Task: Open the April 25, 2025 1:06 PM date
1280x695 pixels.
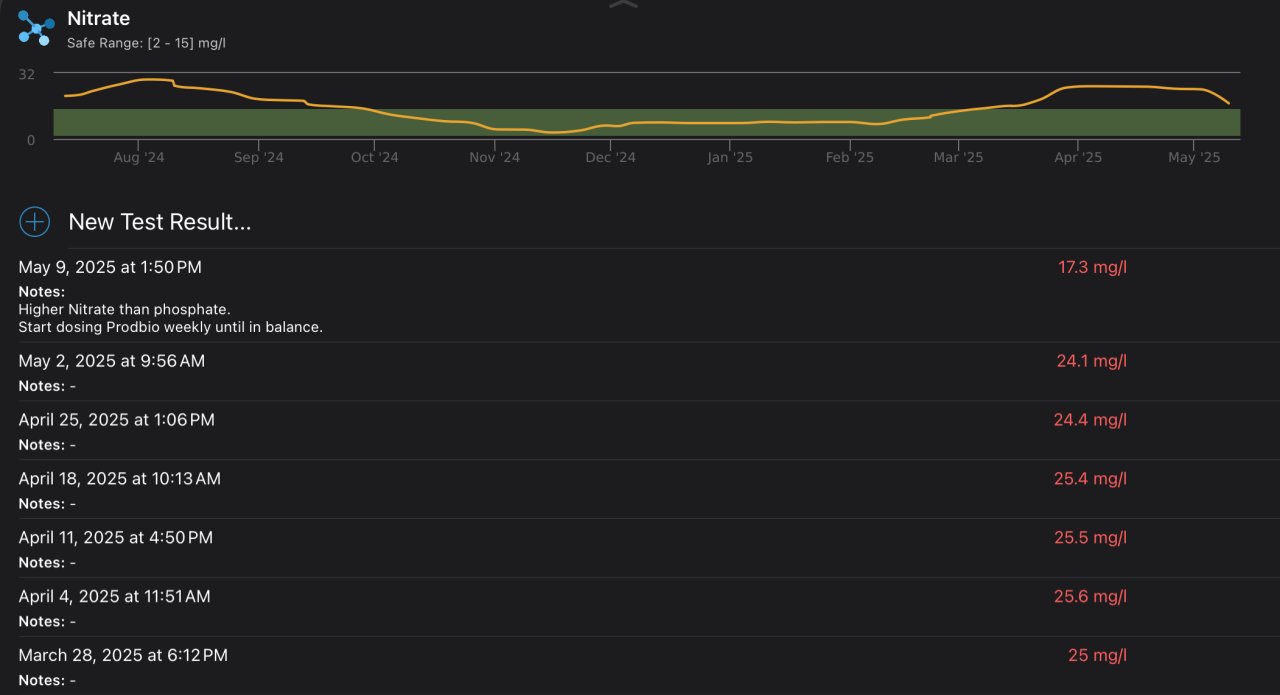Action: coord(116,420)
